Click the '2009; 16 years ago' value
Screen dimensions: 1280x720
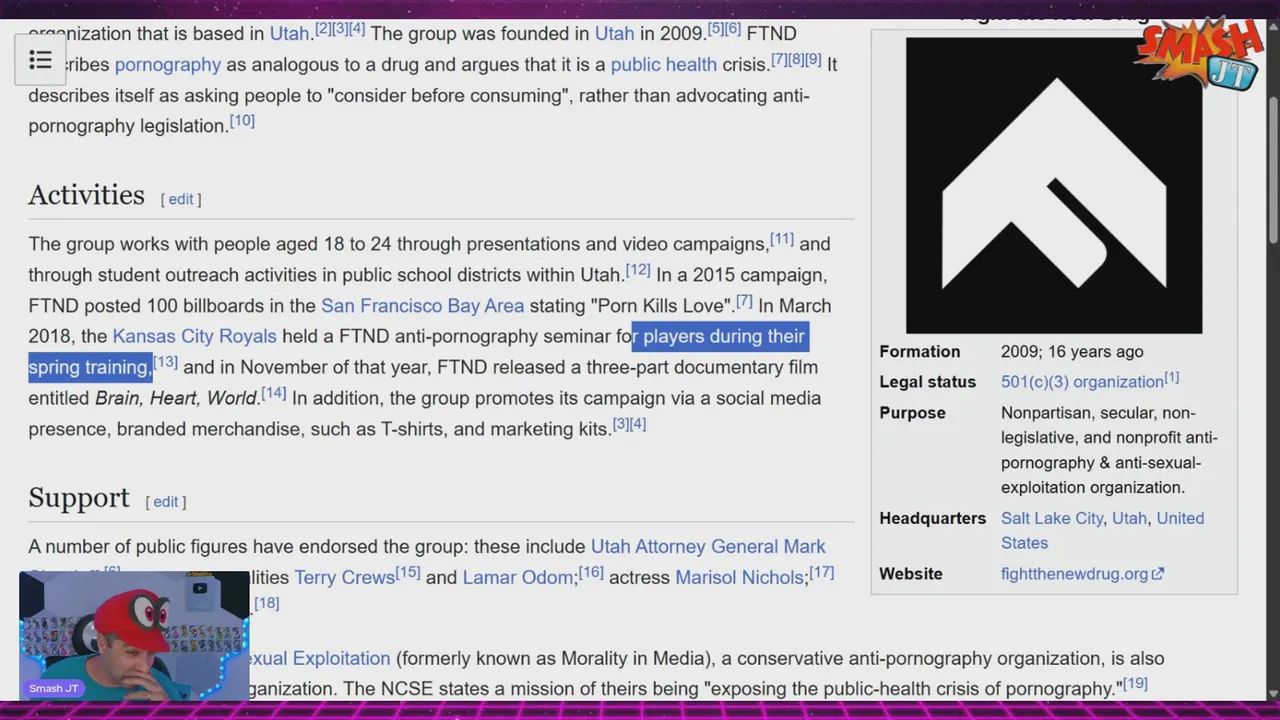coord(1072,351)
